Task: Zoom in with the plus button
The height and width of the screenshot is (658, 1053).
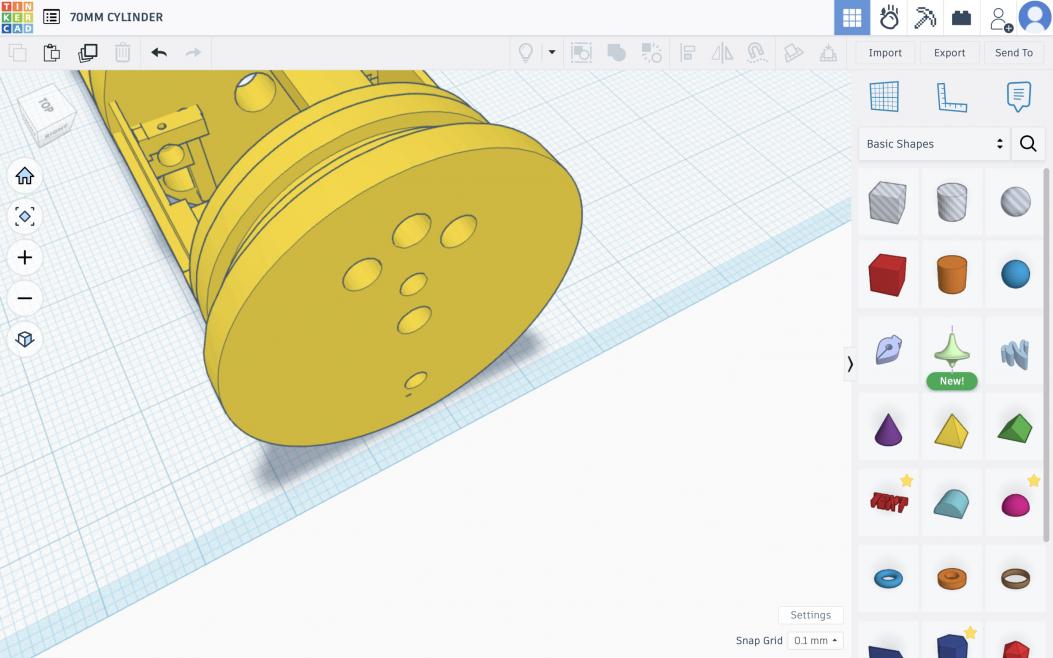Action: pyautogui.click(x=25, y=257)
